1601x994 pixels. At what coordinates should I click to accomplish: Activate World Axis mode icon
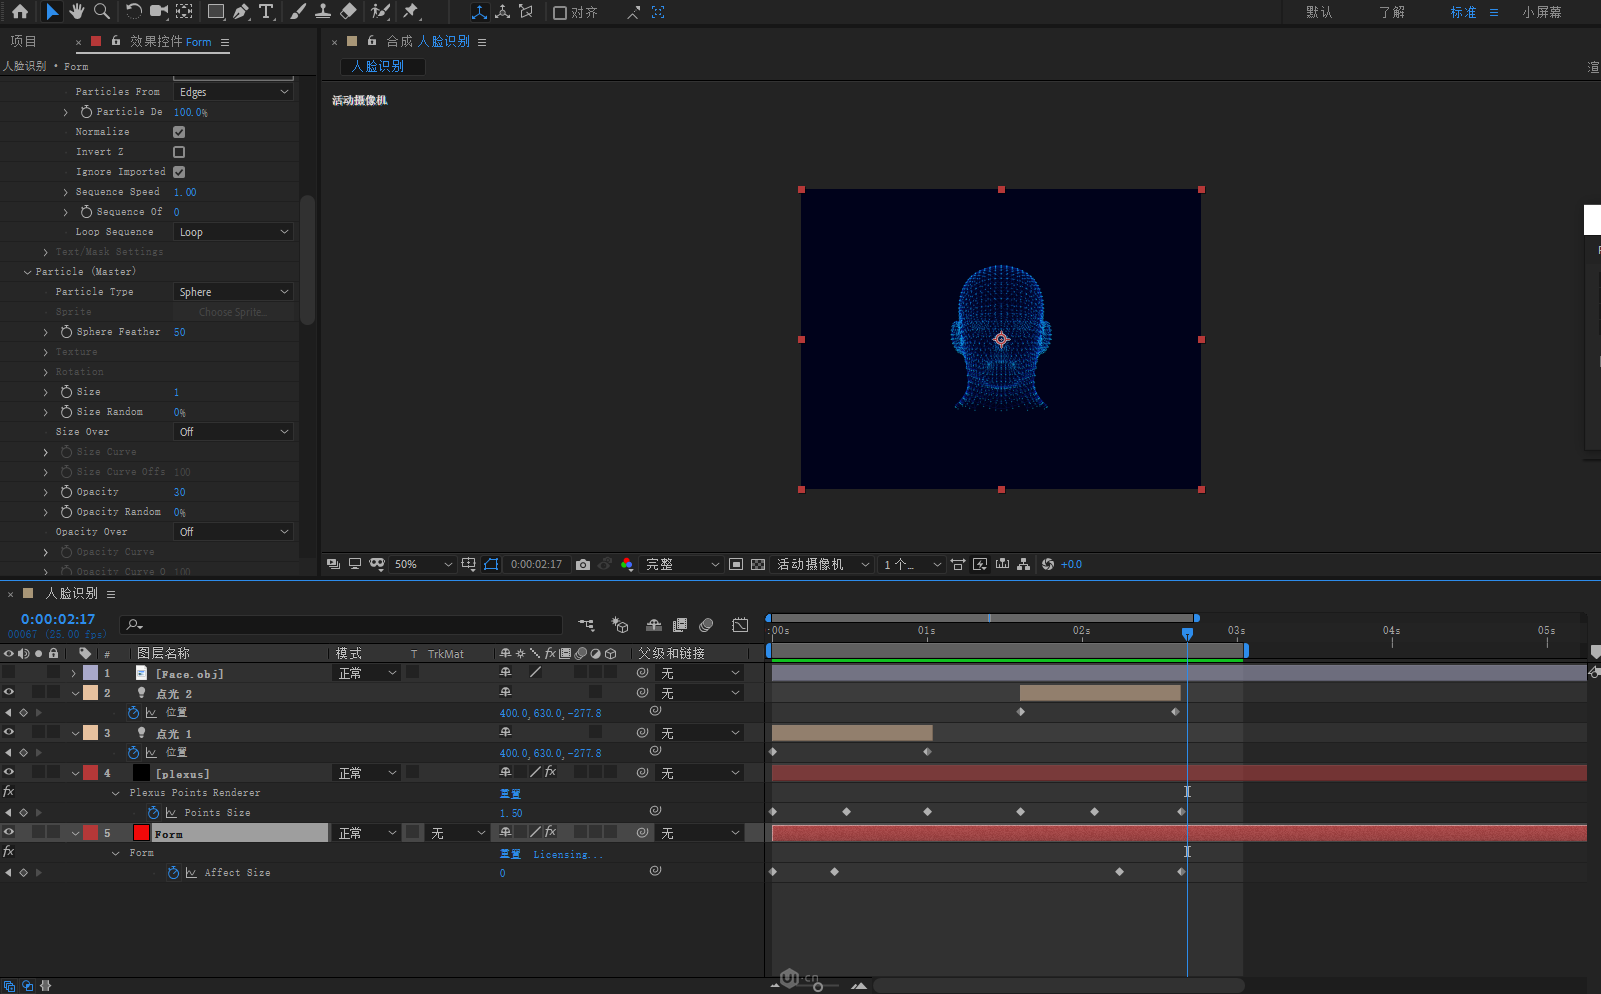[503, 12]
